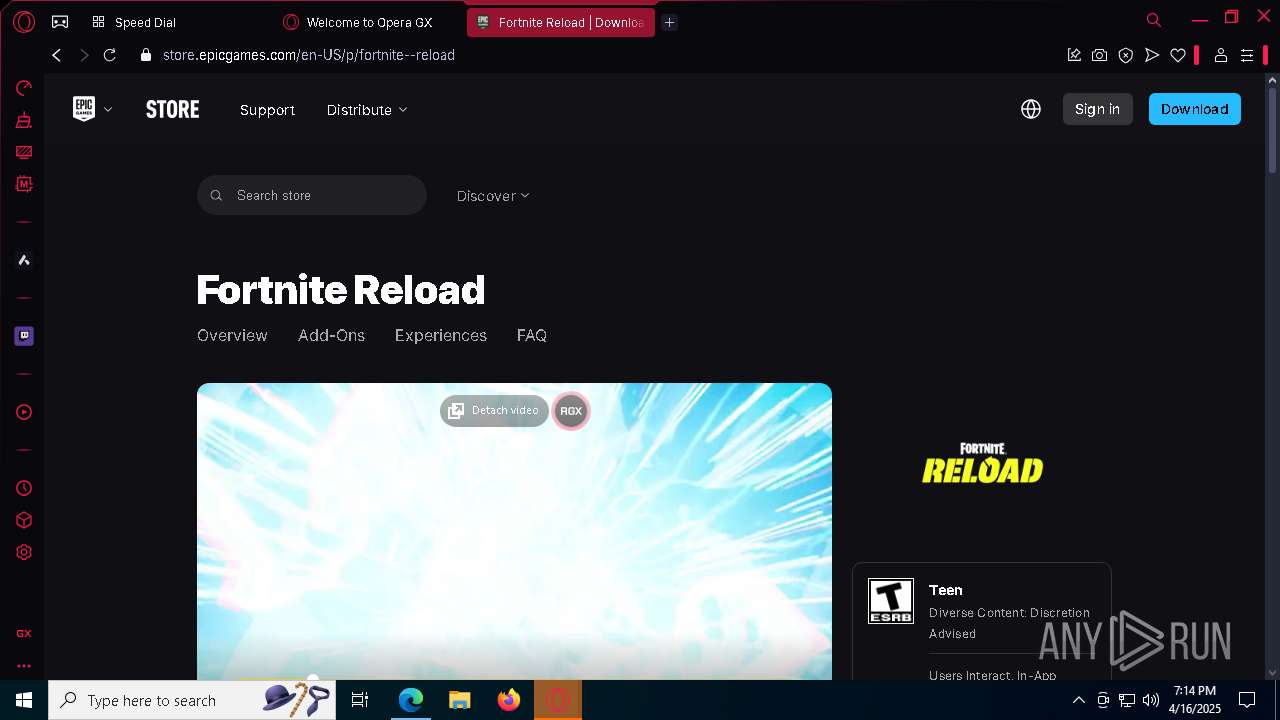
Task: Open Extensions cube icon in sidebar
Action: [x=24, y=520]
